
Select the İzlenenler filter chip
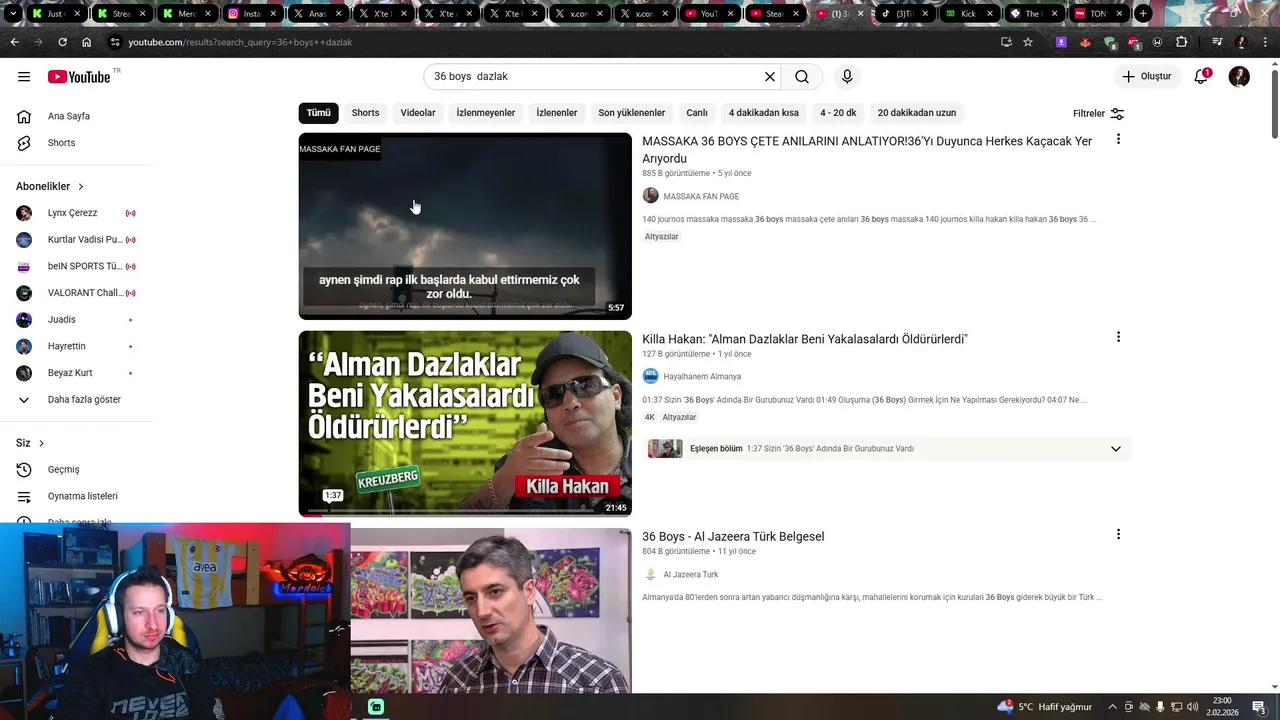[x=557, y=113]
